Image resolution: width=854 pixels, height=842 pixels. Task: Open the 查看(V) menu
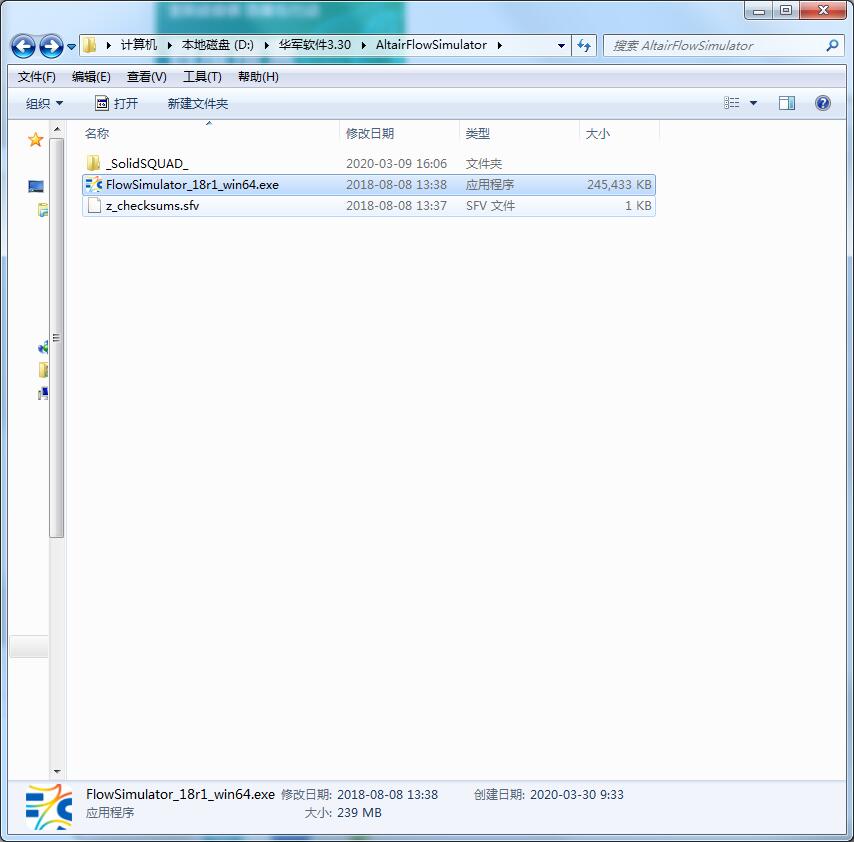pos(147,77)
